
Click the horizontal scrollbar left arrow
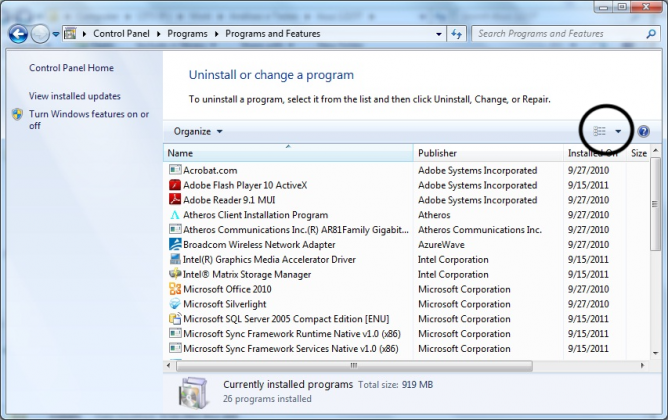[168, 365]
